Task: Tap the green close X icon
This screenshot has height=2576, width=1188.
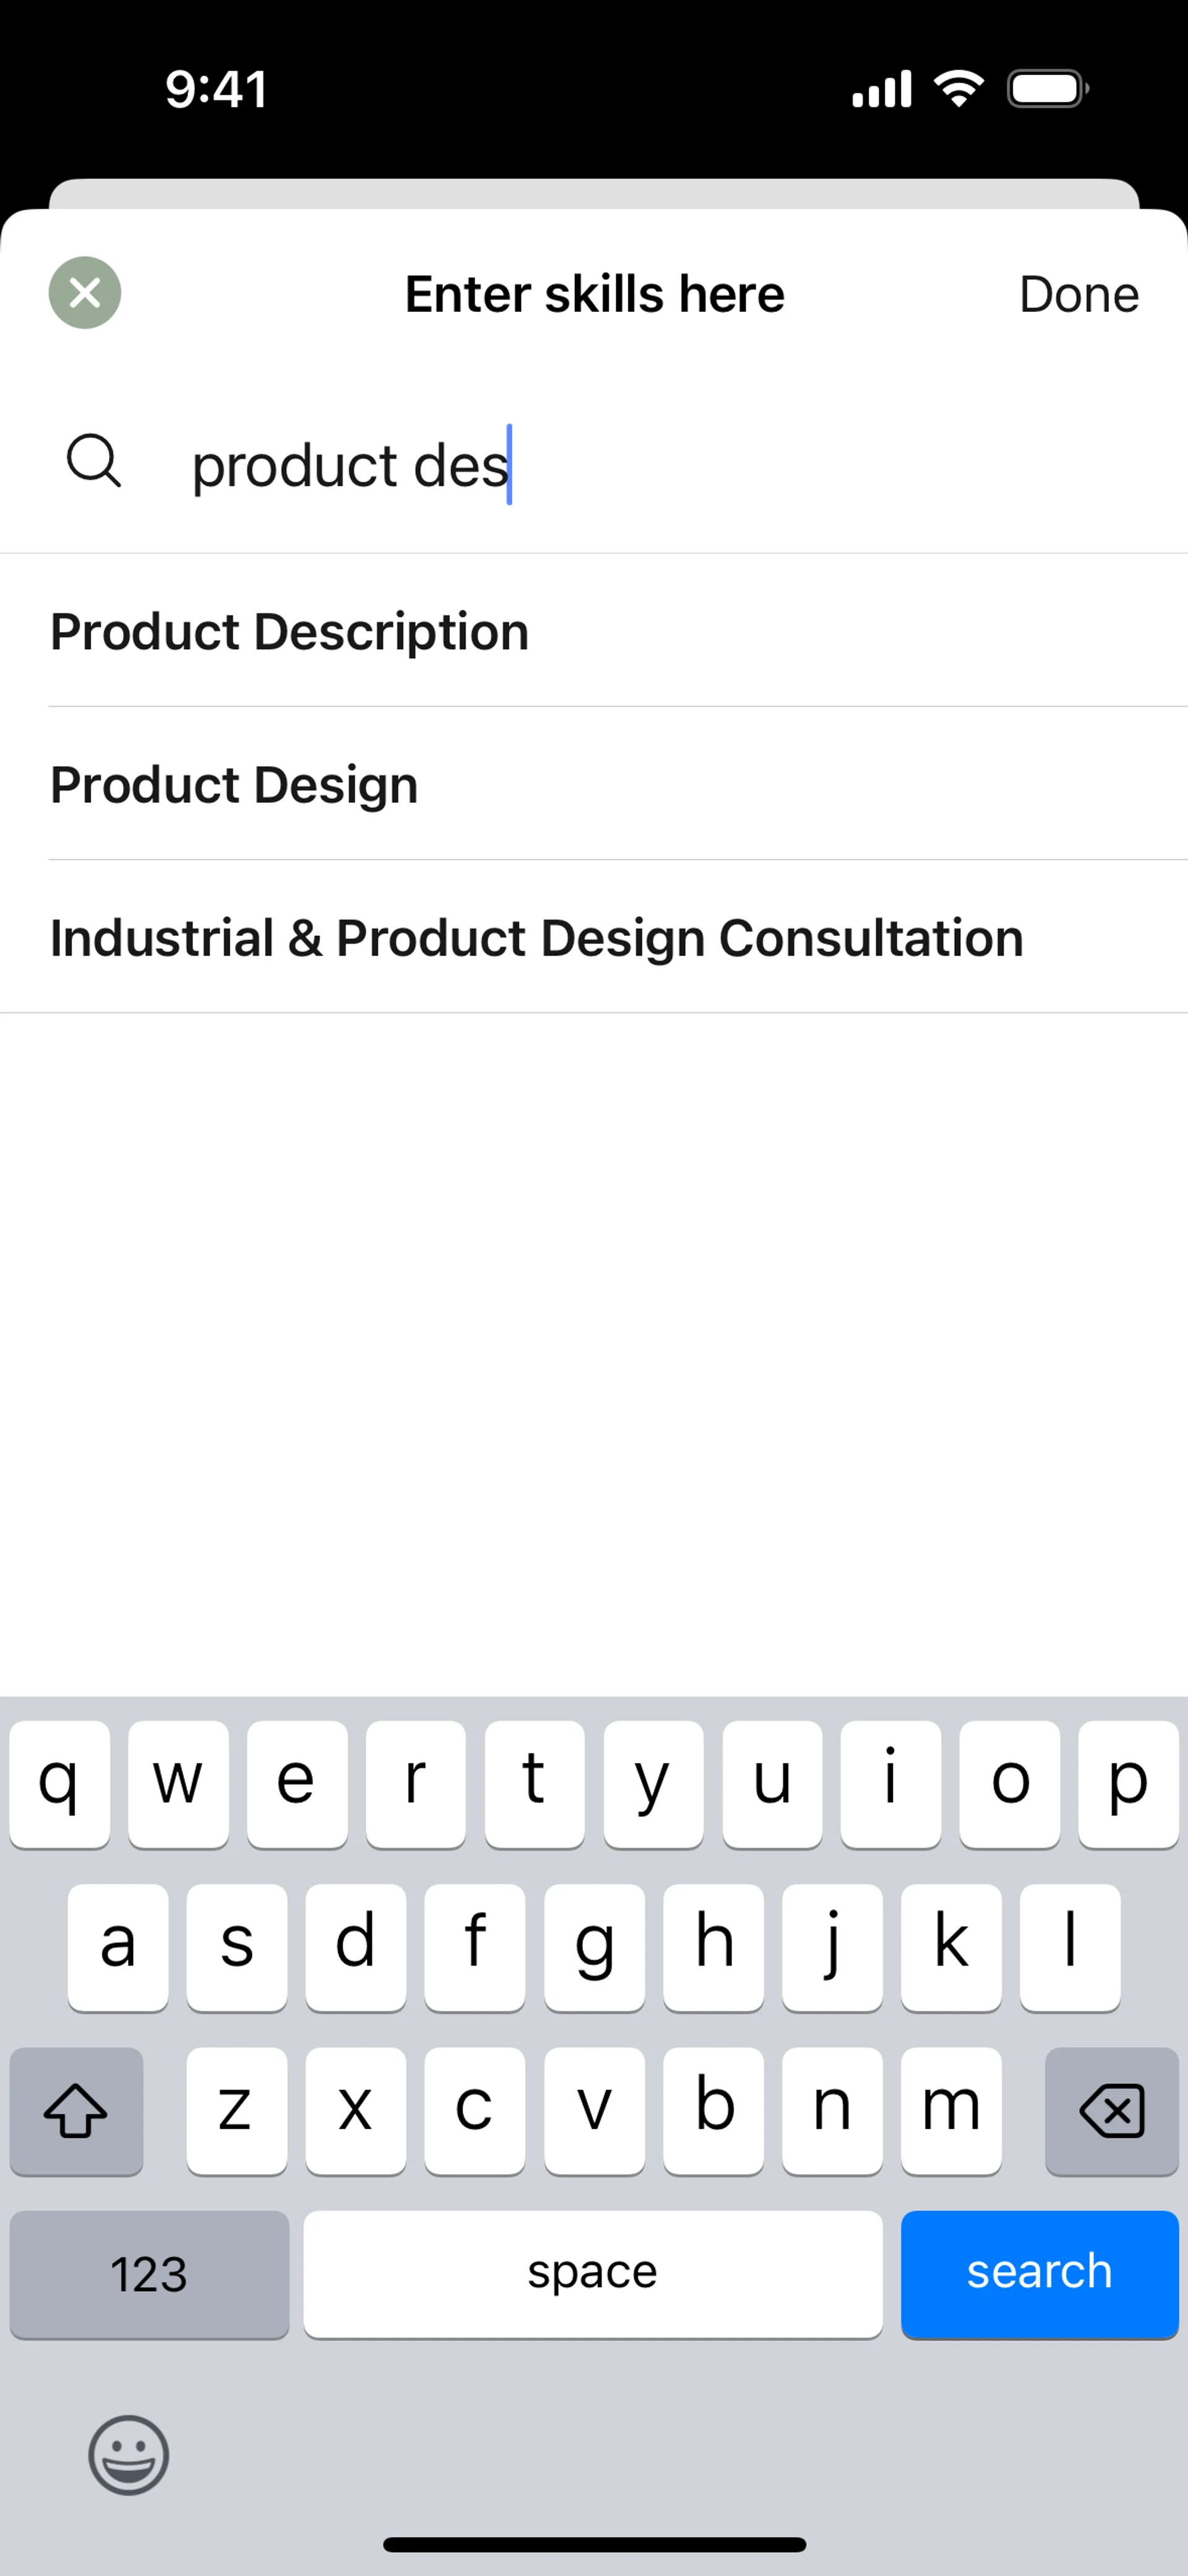Action: tap(85, 293)
